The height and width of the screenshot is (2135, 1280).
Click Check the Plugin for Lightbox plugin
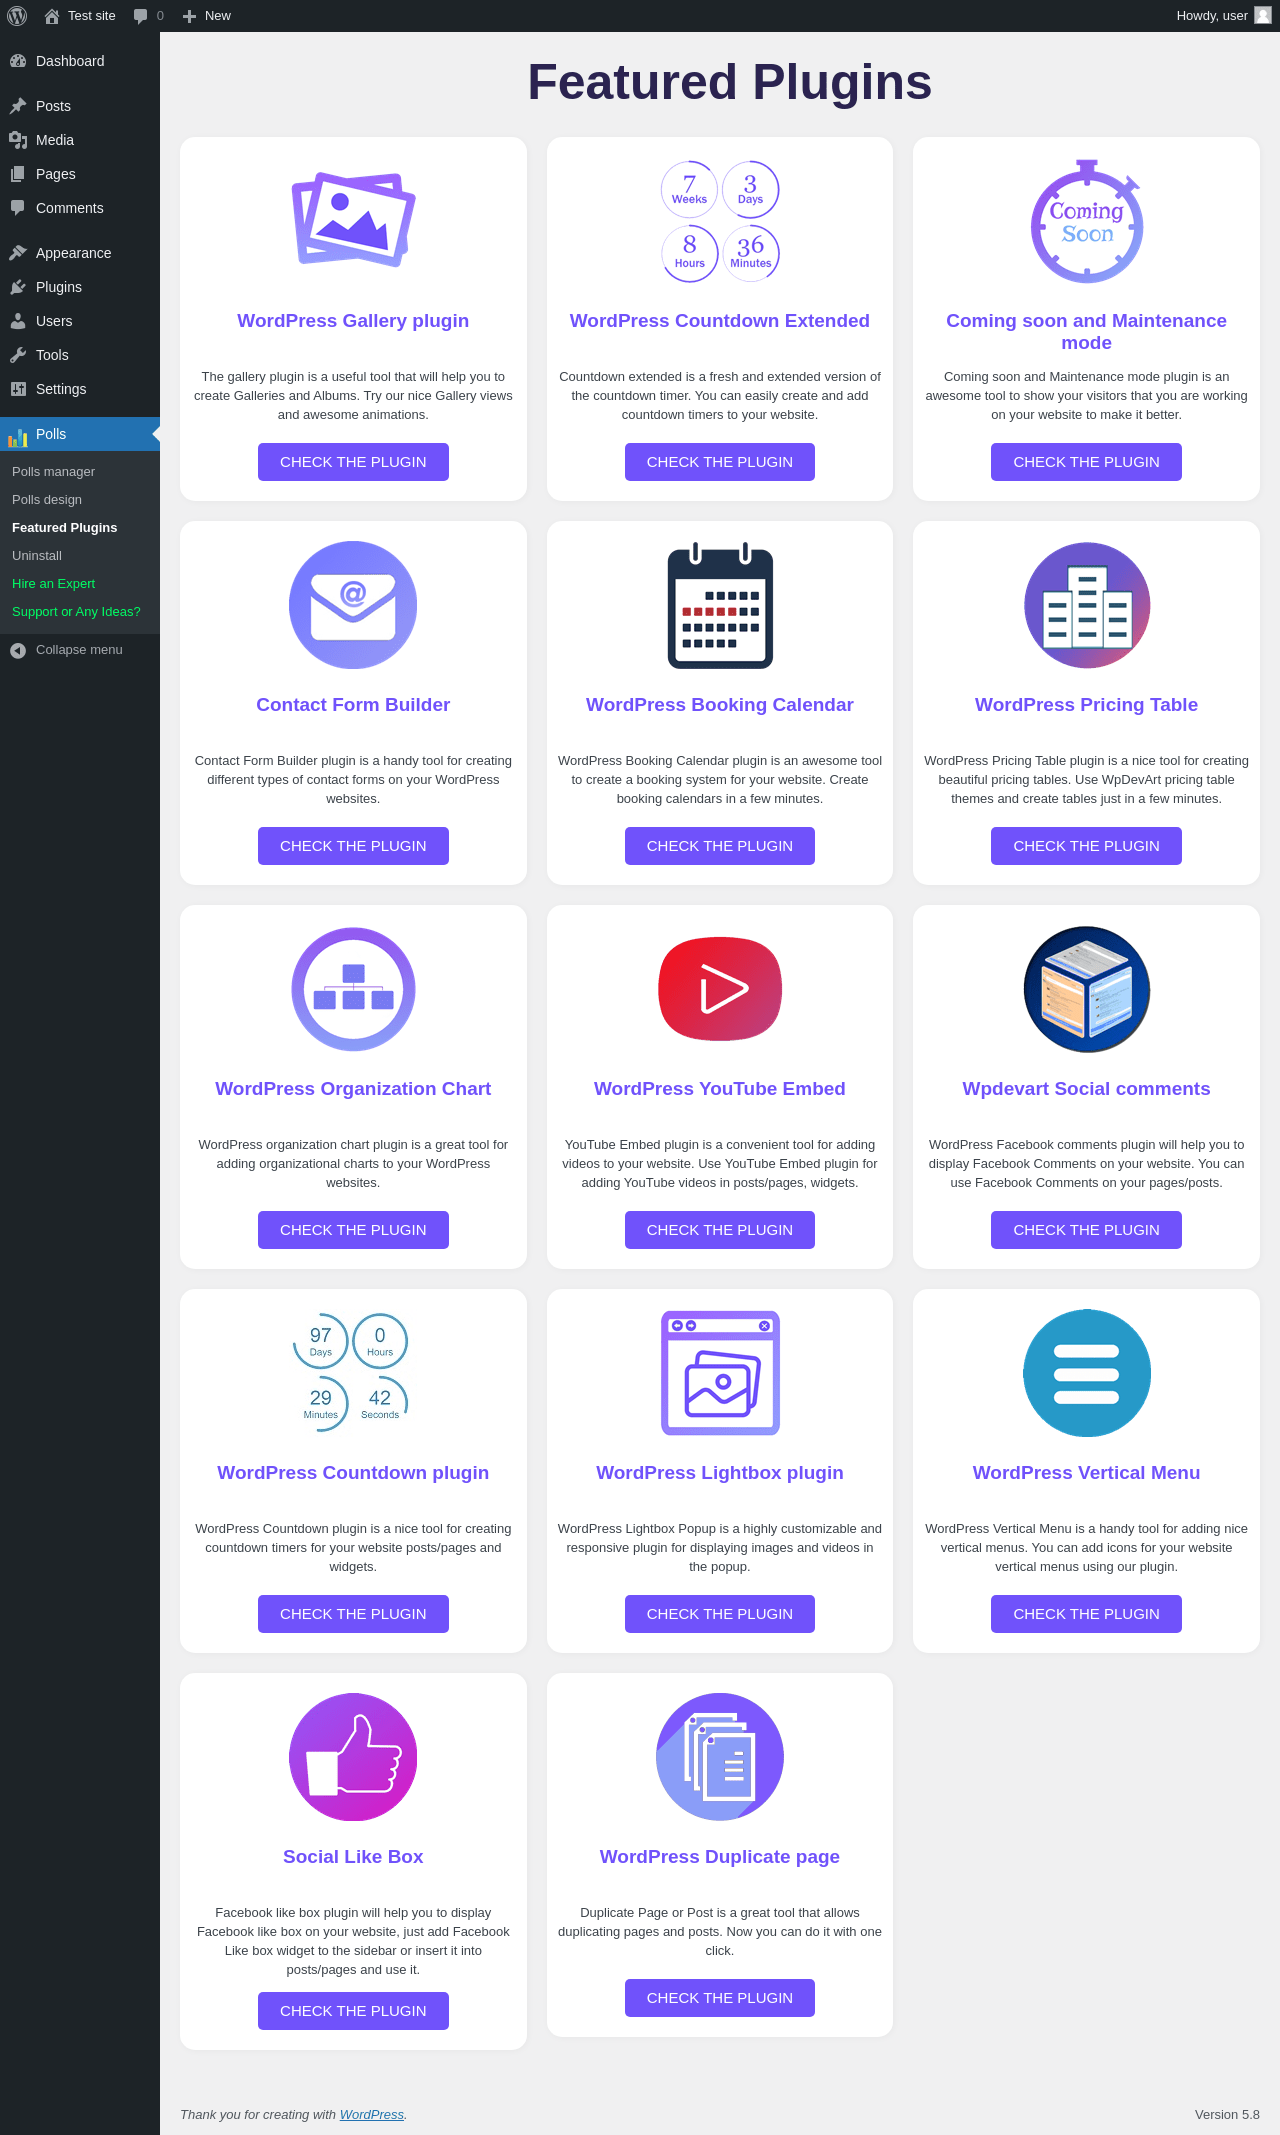[720, 1614]
